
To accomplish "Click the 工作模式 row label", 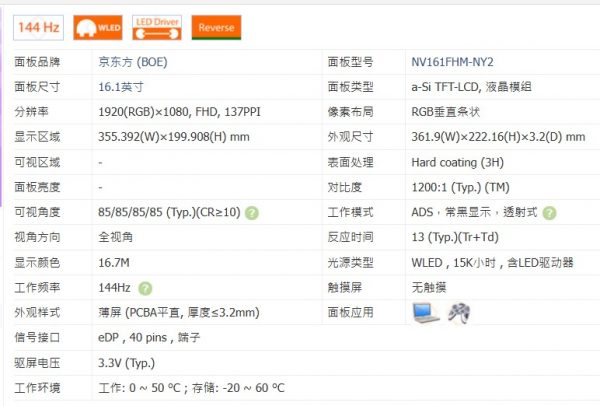I will (350, 212).
